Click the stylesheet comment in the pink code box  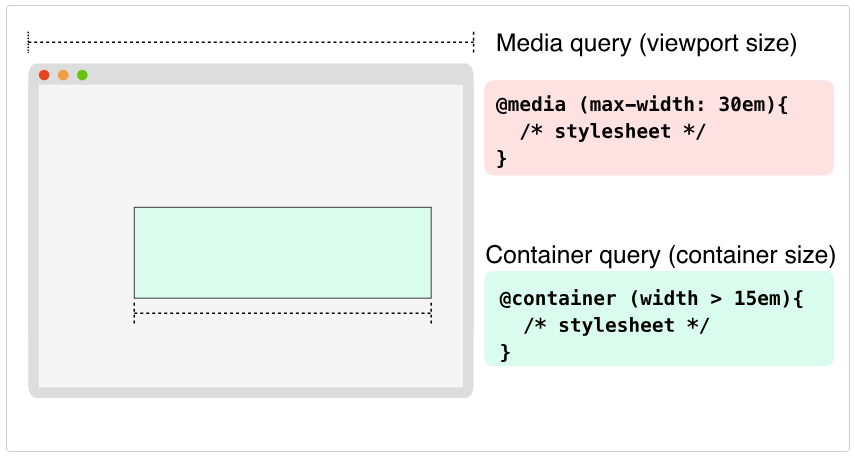tap(613, 131)
